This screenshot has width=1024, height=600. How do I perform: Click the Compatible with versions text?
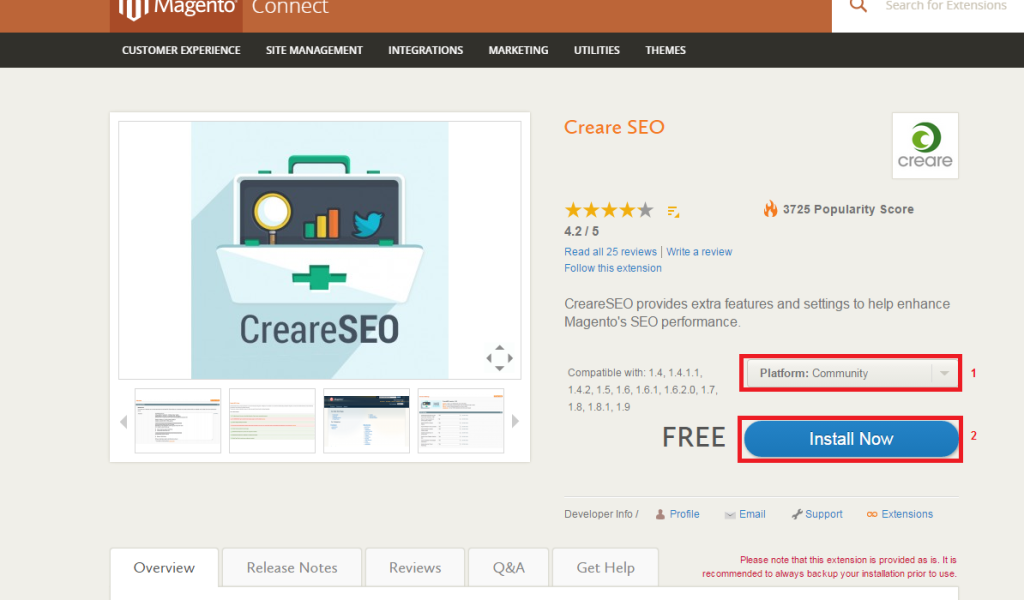pos(643,390)
